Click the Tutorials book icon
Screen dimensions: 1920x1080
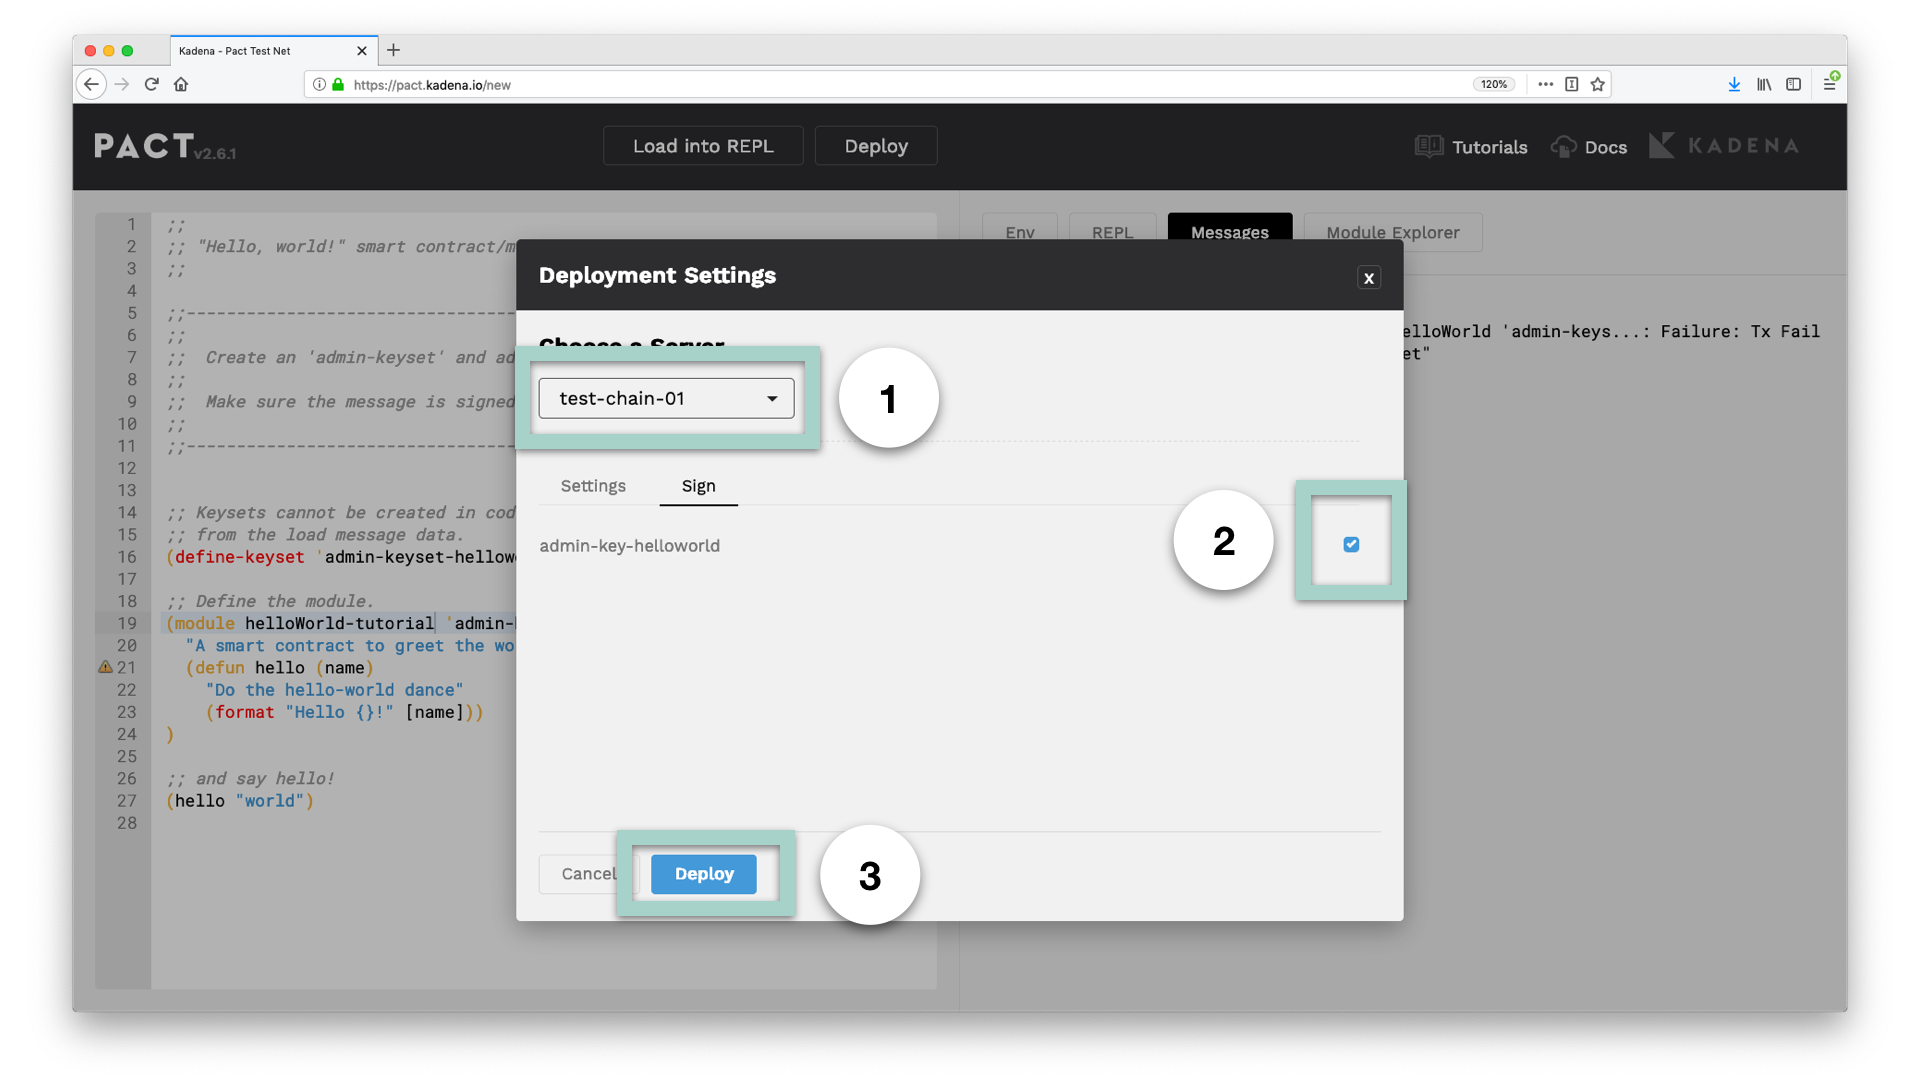[x=1429, y=146]
